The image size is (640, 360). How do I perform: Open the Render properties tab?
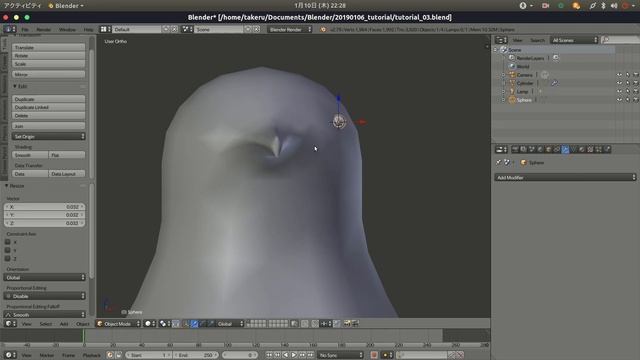click(x=515, y=149)
